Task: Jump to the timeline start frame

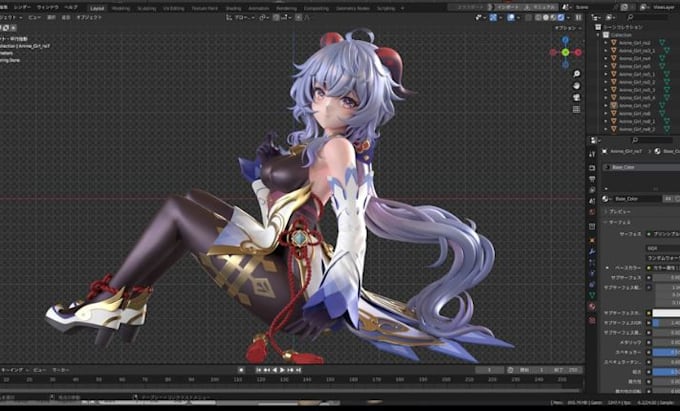Action: (259, 370)
